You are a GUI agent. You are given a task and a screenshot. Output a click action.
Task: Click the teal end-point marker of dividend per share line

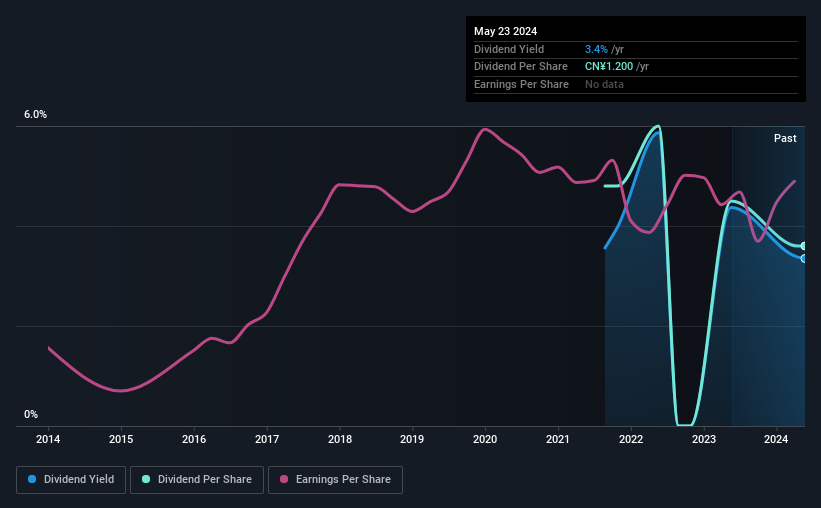point(803,246)
